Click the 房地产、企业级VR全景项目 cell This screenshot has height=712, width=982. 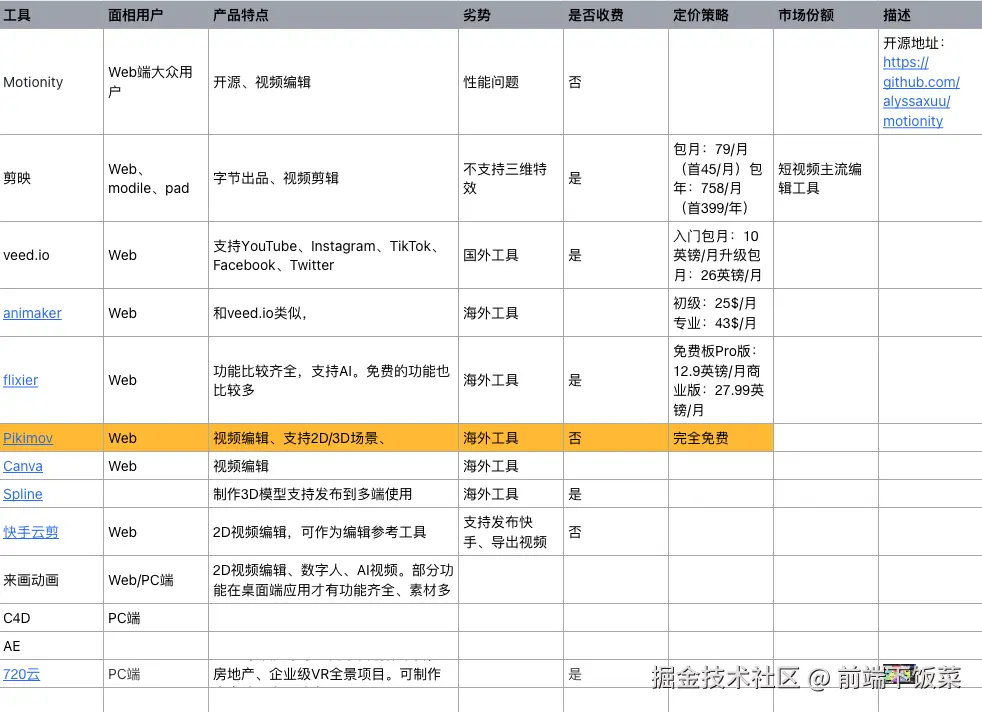tap(333, 674)
